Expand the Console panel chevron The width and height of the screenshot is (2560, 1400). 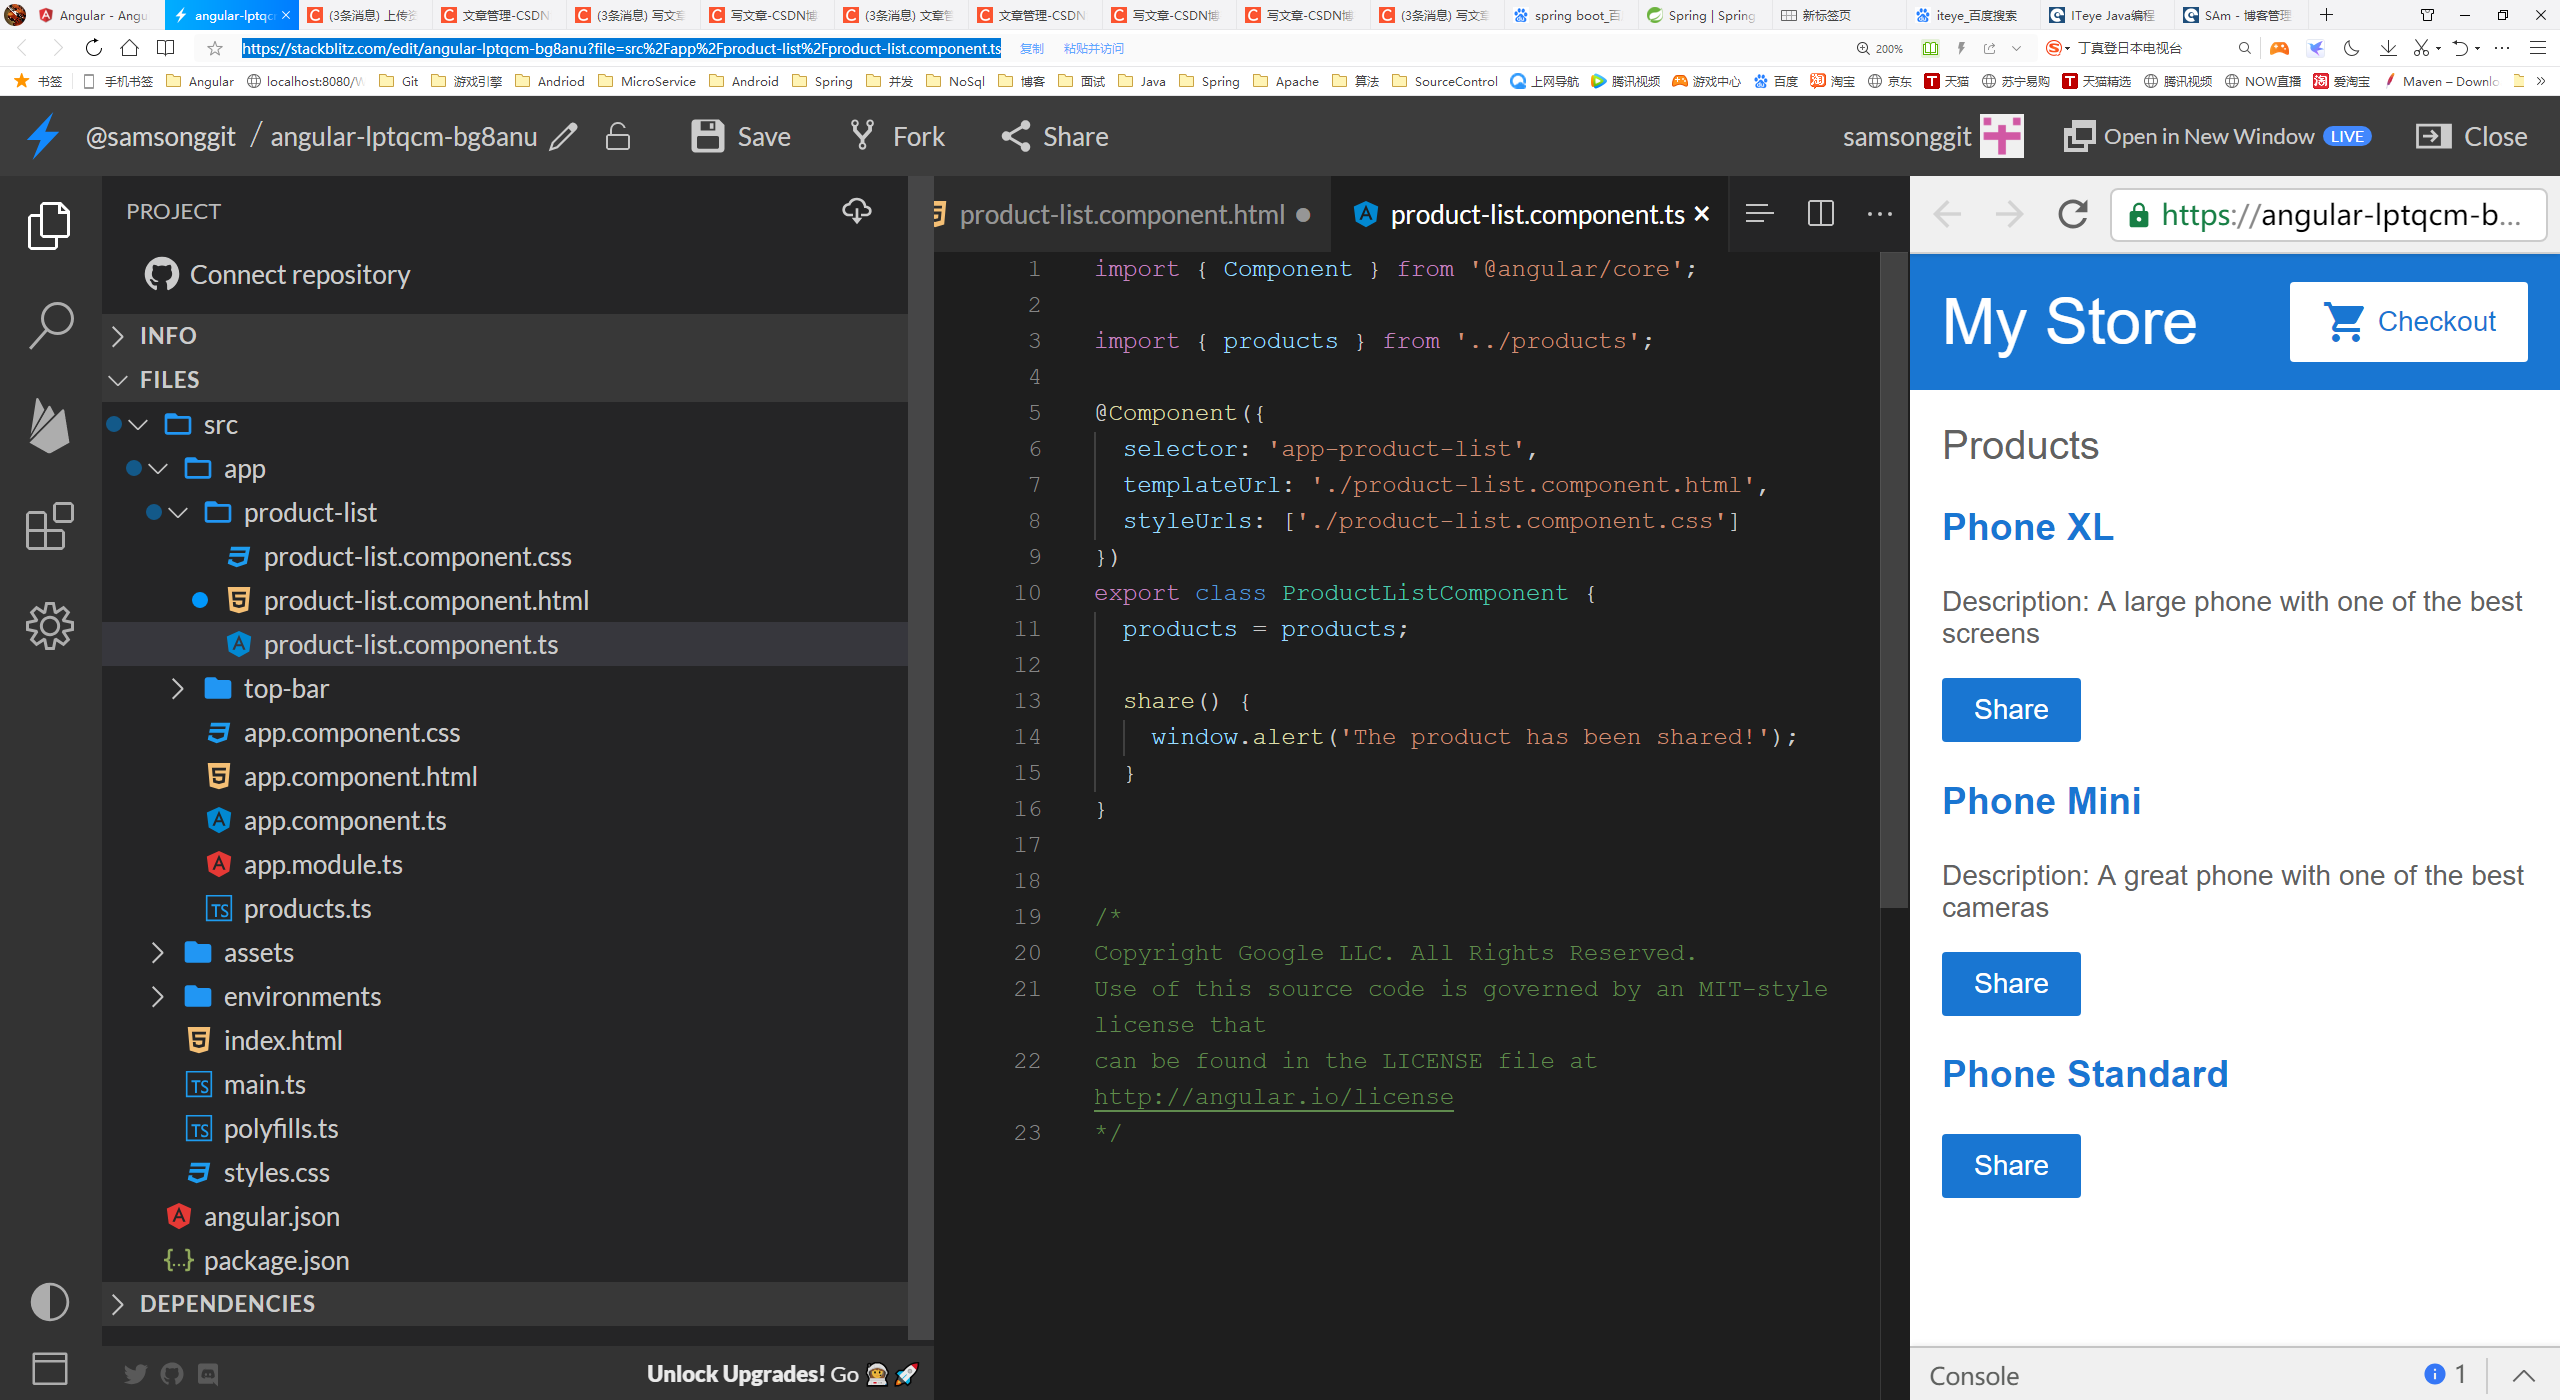(2523, 1376)
